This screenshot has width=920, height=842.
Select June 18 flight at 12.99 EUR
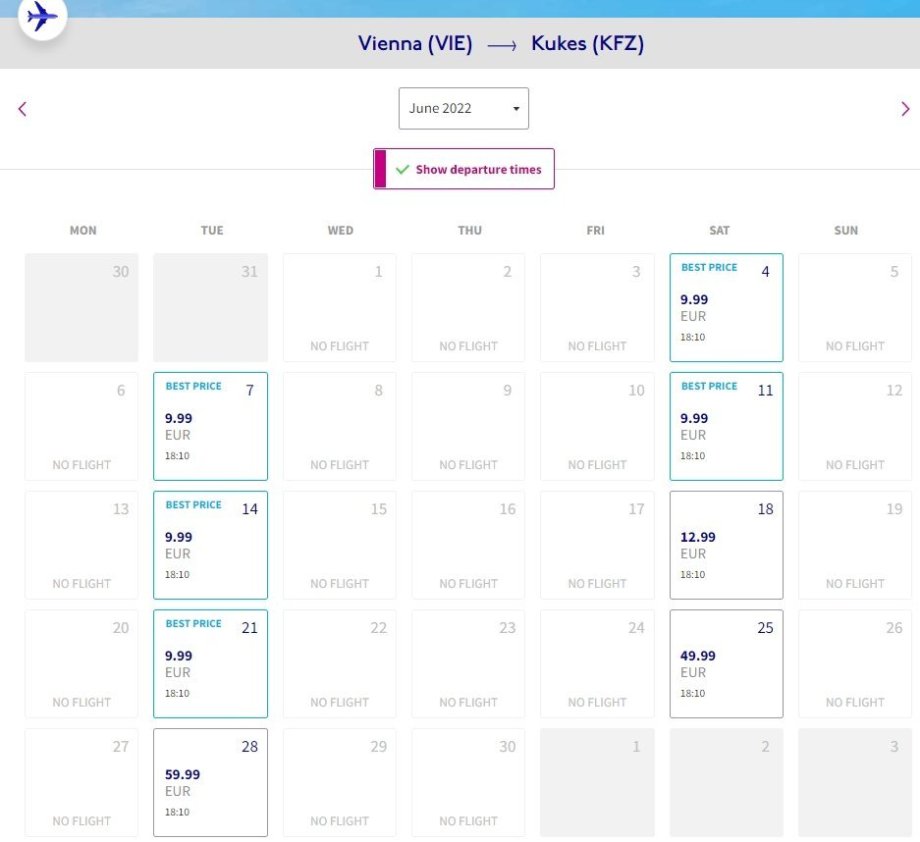pos(726,545)
